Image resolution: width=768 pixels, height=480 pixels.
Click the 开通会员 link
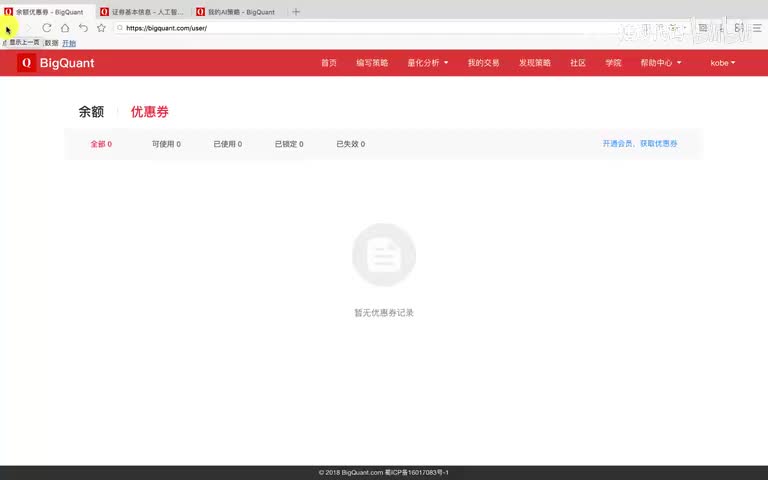617,144
